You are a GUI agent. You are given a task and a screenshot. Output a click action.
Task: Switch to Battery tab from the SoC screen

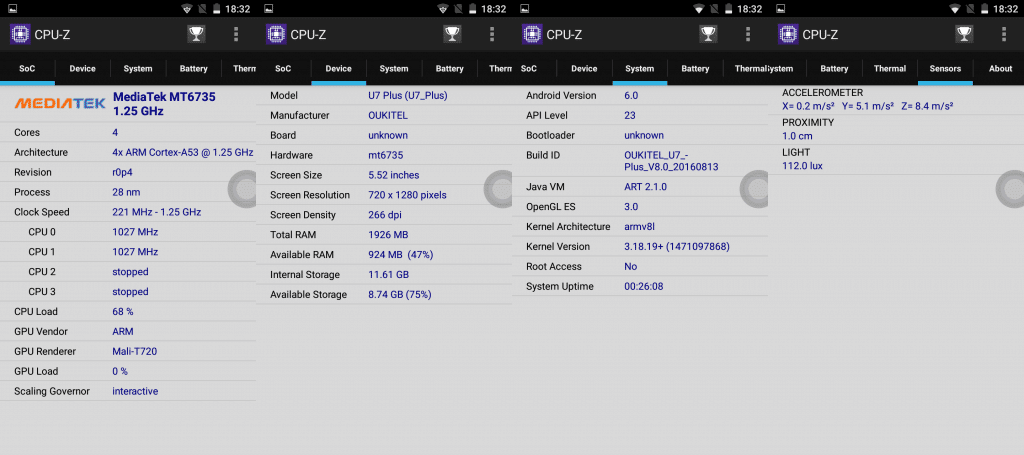(194, 69)
